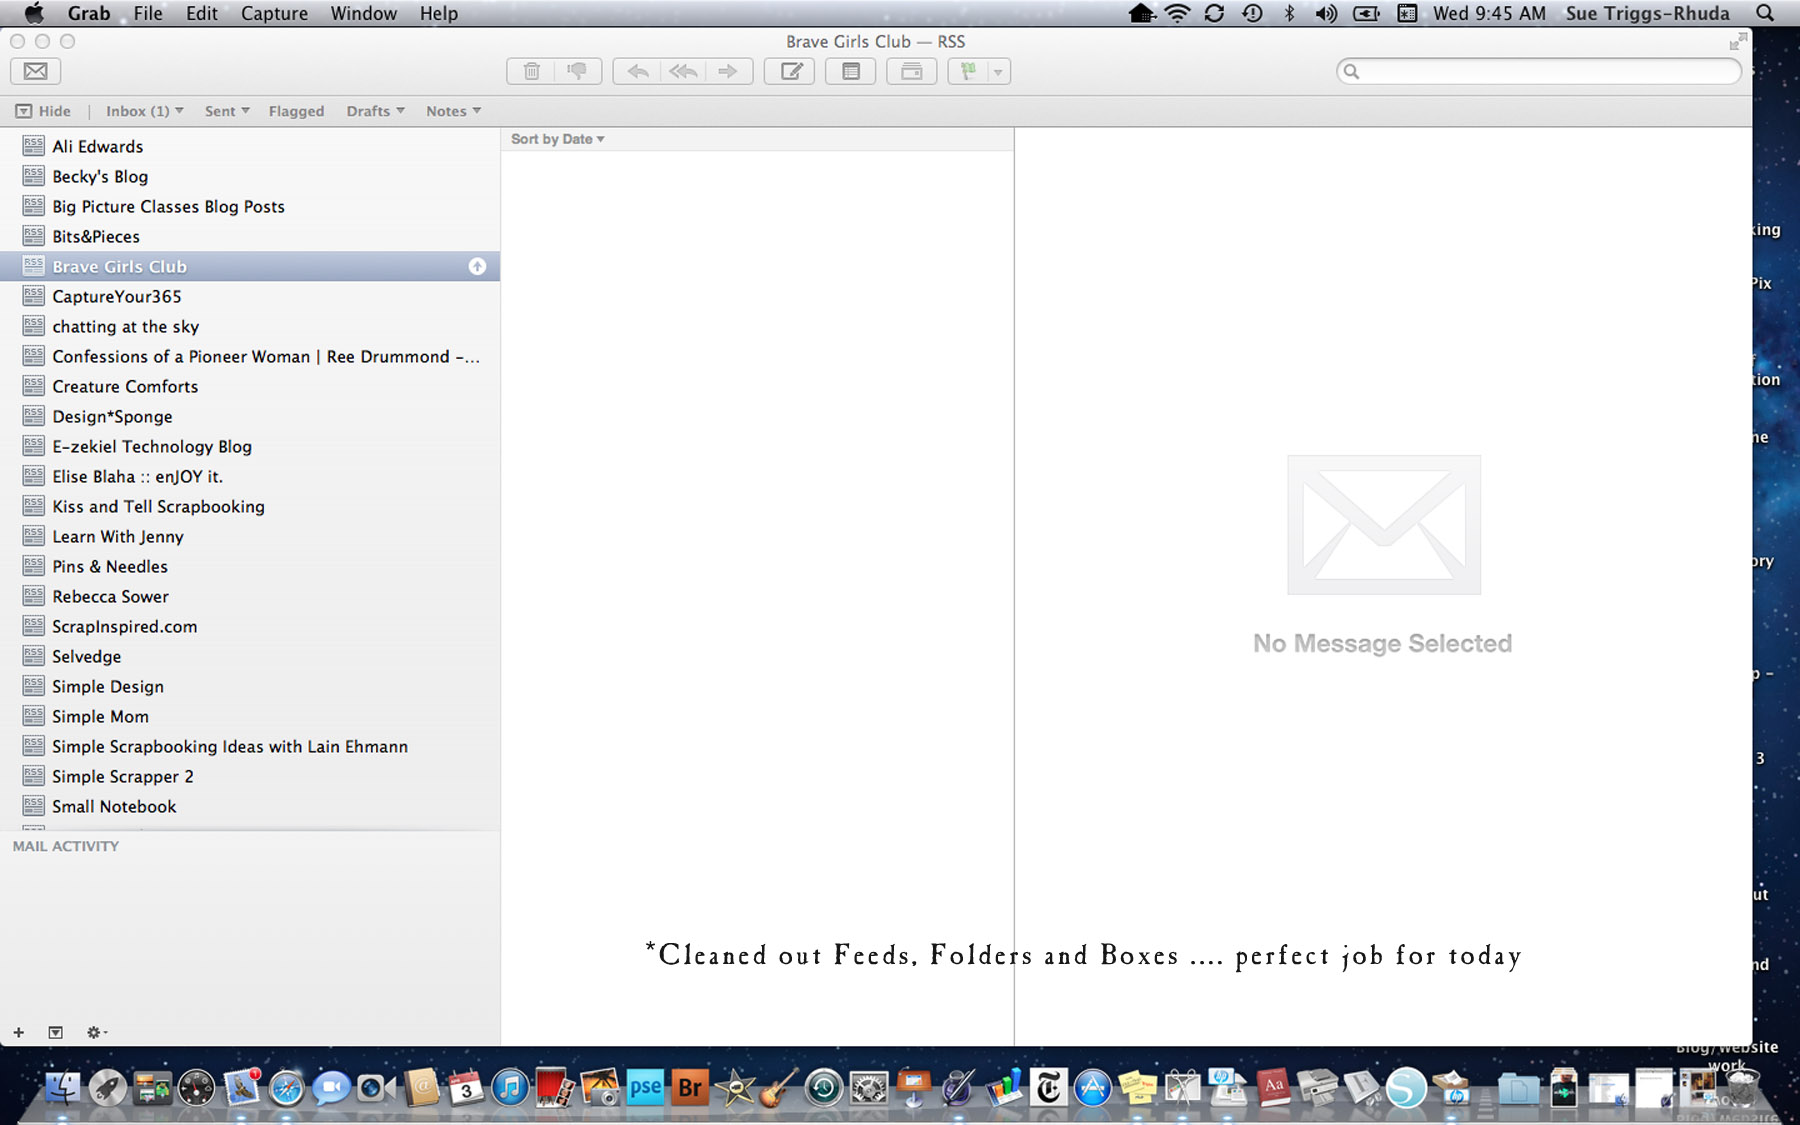1800x1125 pixels.
Task: Click the Reply arrow icon
Action: click(x=637, y=71)
